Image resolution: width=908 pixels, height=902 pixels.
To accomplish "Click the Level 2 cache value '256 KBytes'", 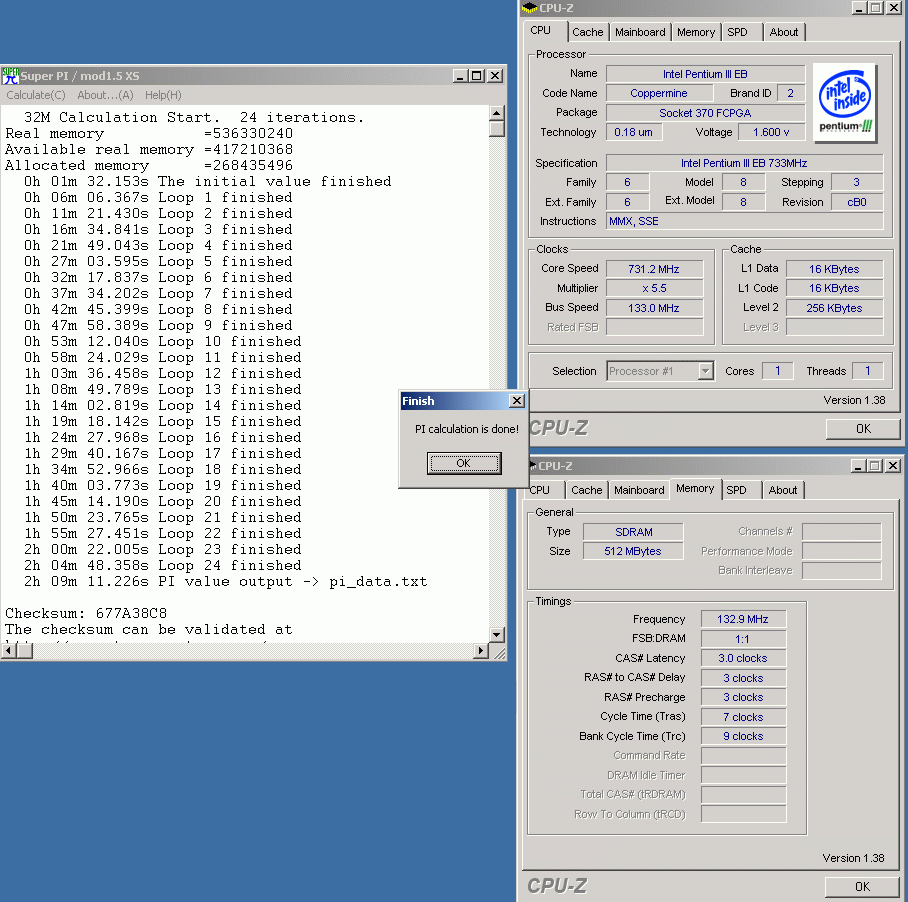I will pyautogui.click(x=834, y=308).
